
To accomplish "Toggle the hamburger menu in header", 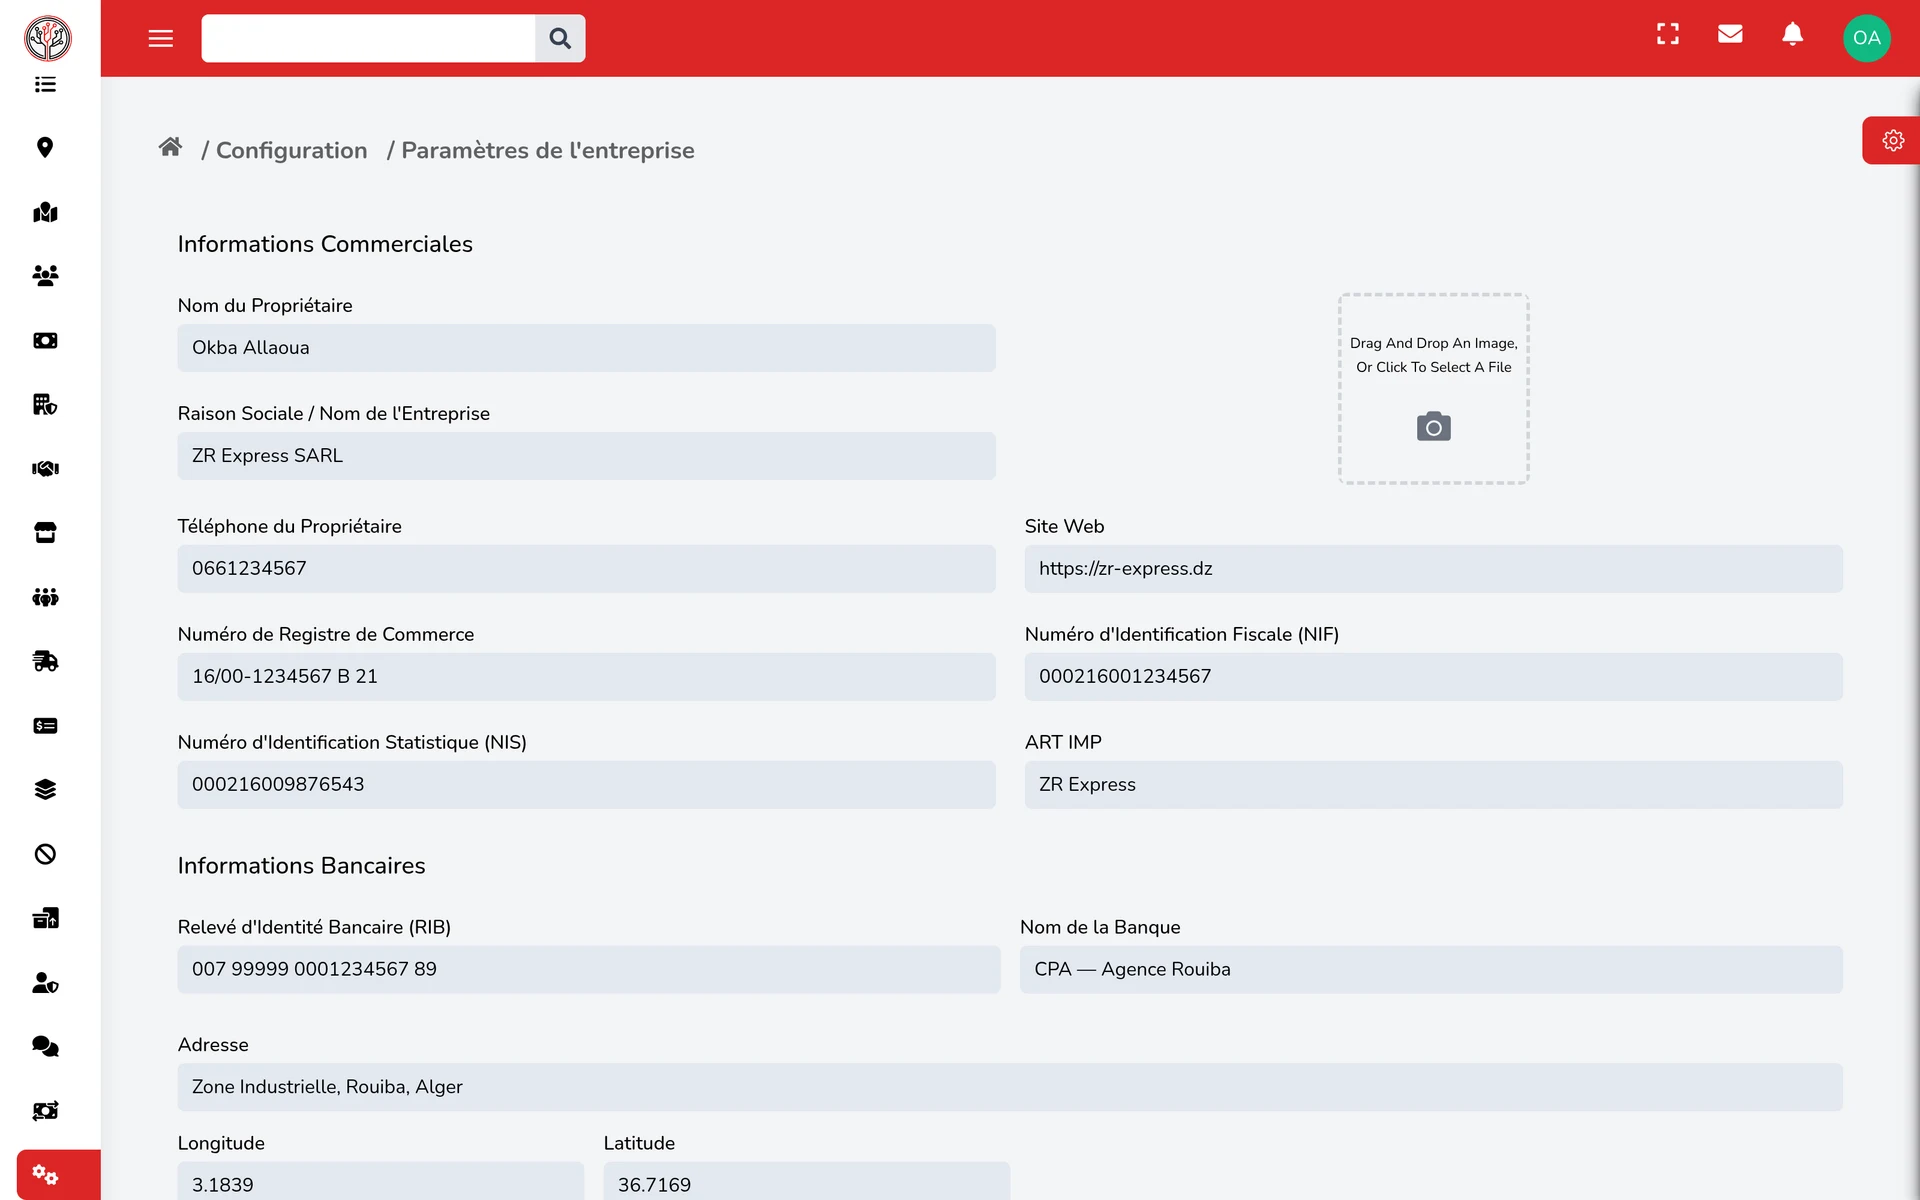I will coord(161,38).
